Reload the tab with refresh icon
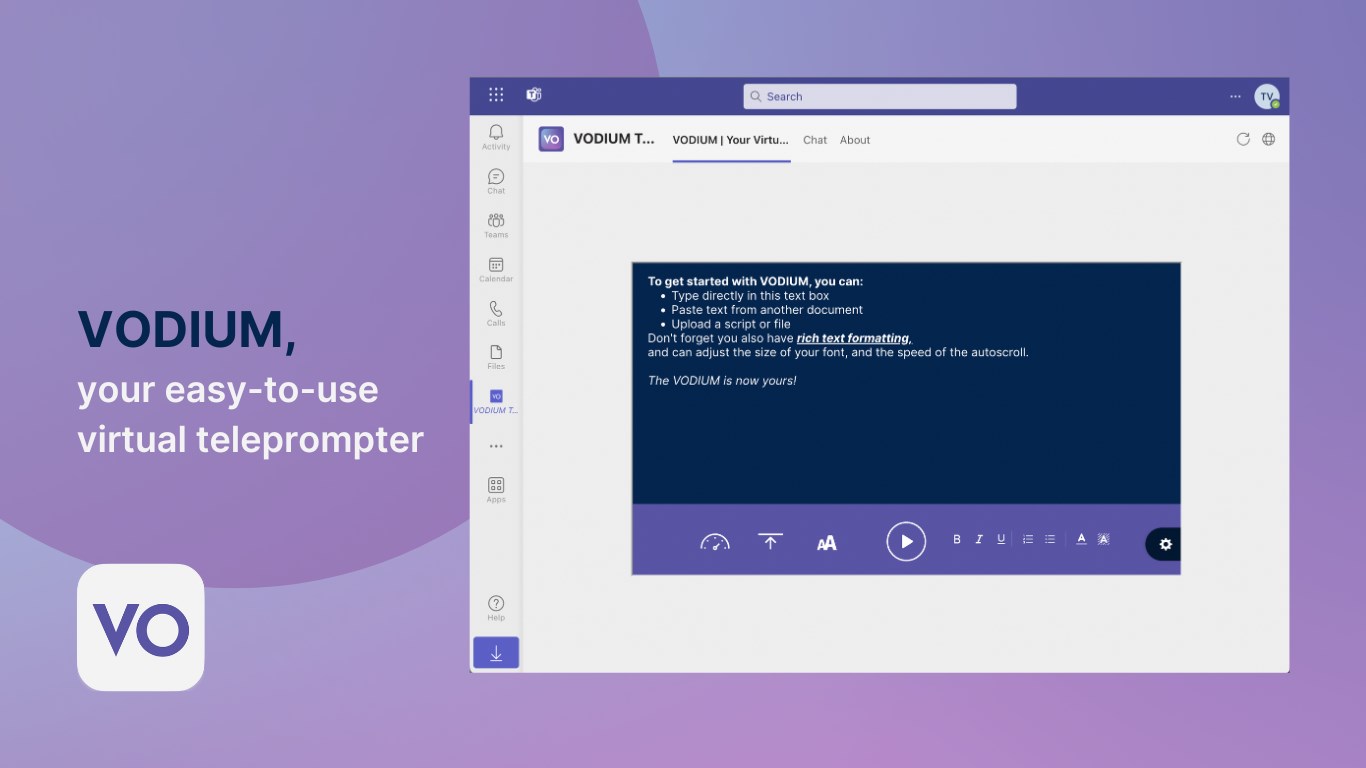This screenshot has height=768, width=1366. 1243,139
